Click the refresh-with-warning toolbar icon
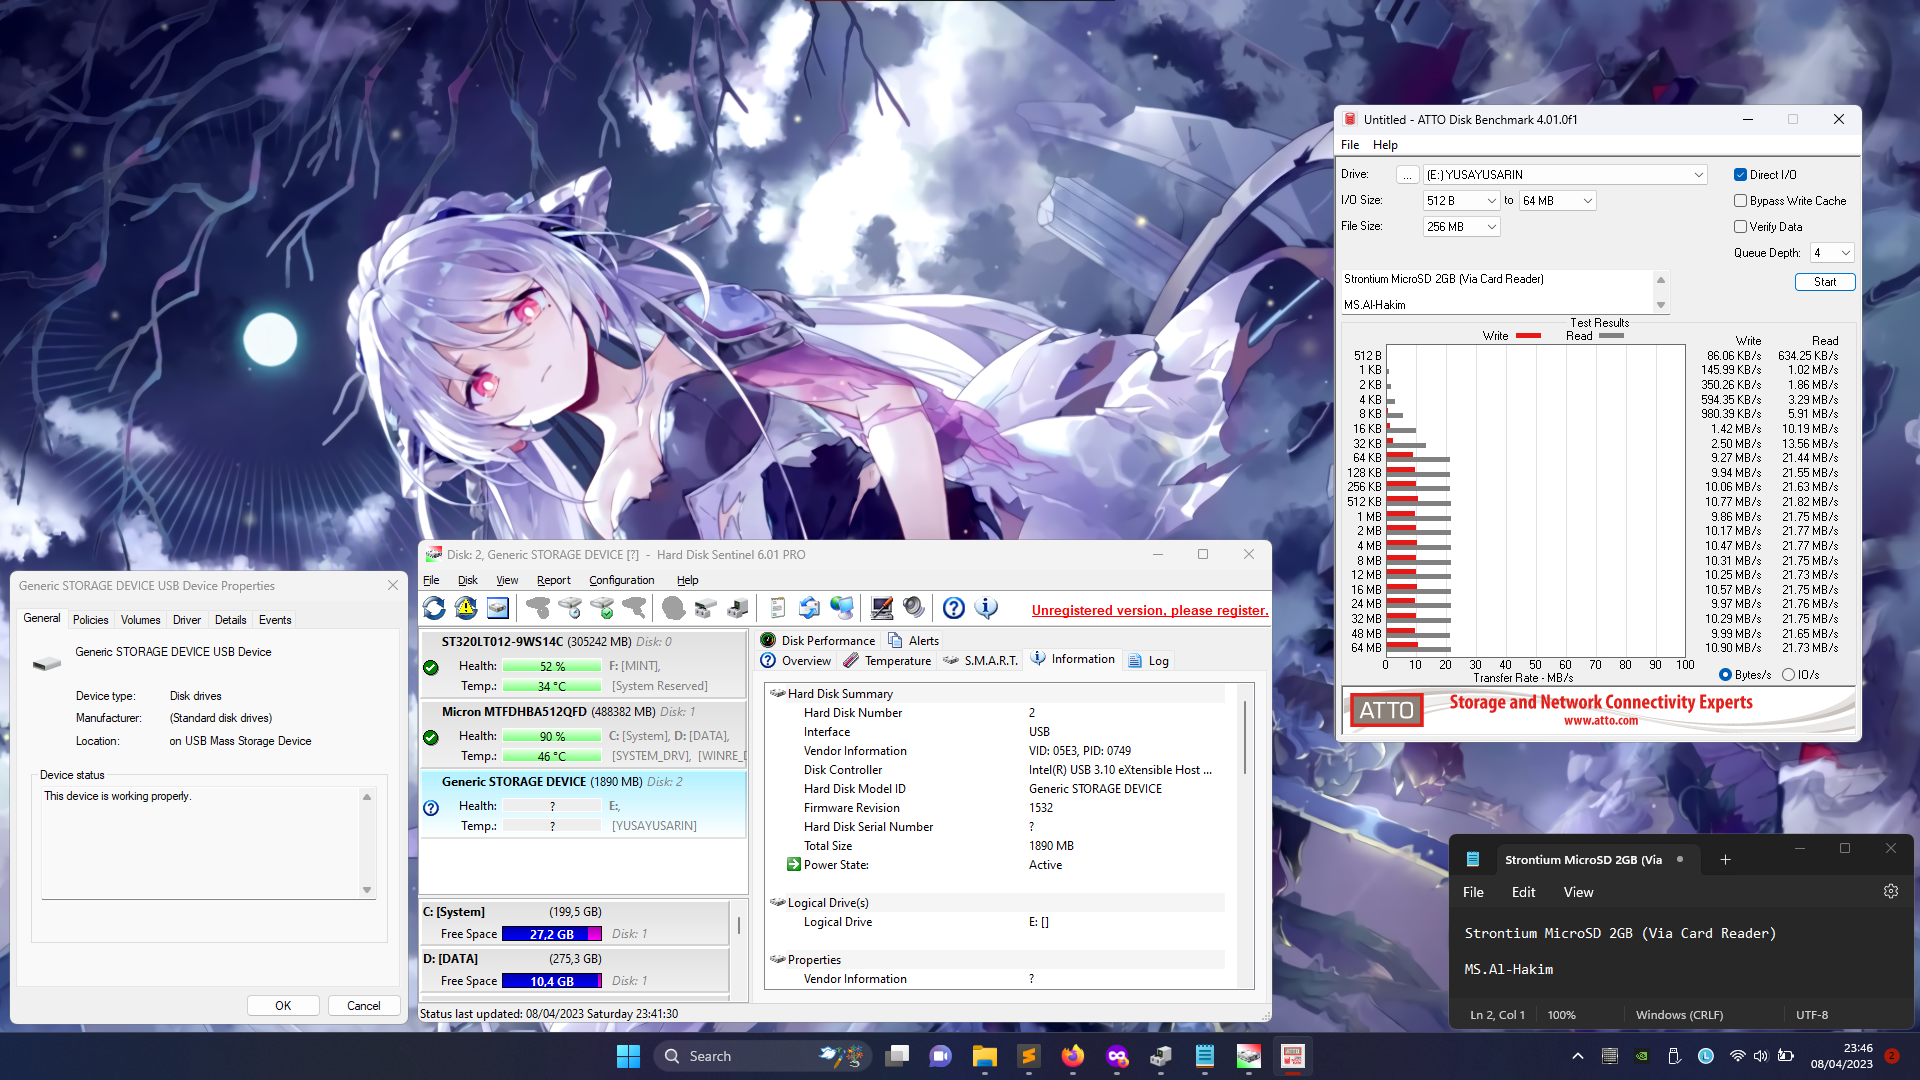 [x=466, y=608]
